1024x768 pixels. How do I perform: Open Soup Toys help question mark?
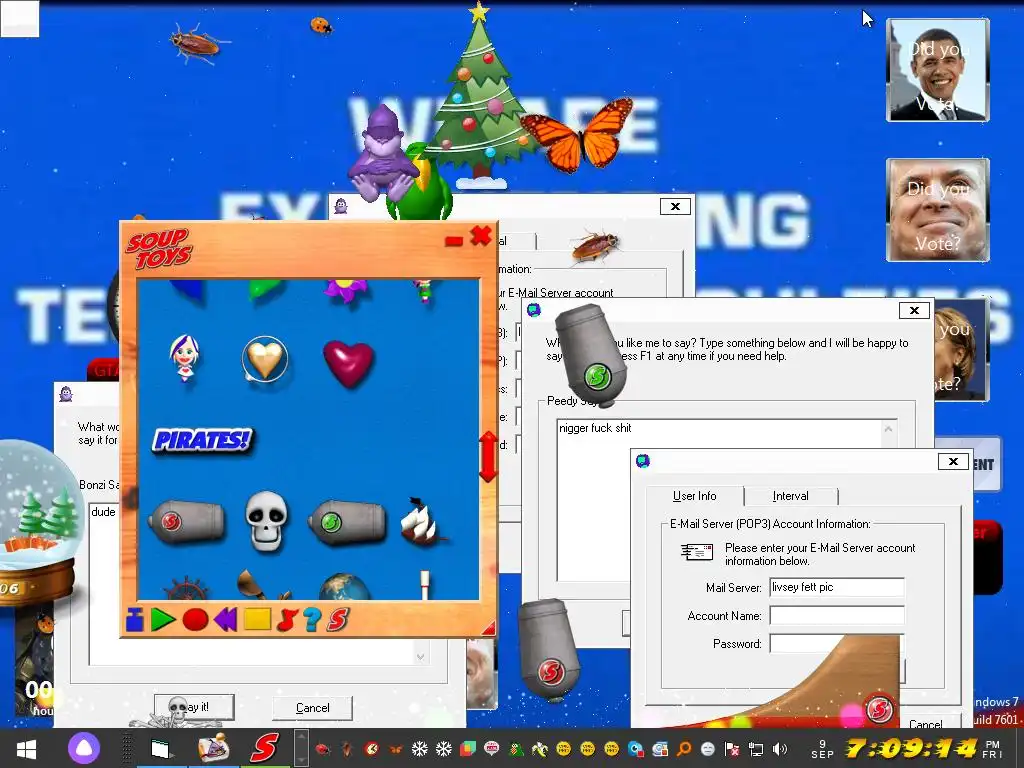coord(312,620)
